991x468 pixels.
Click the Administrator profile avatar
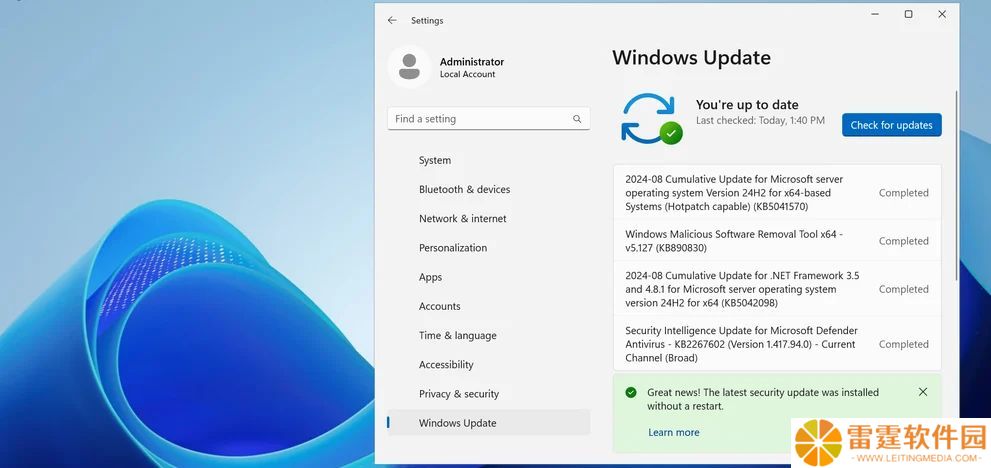click(410, 67)
